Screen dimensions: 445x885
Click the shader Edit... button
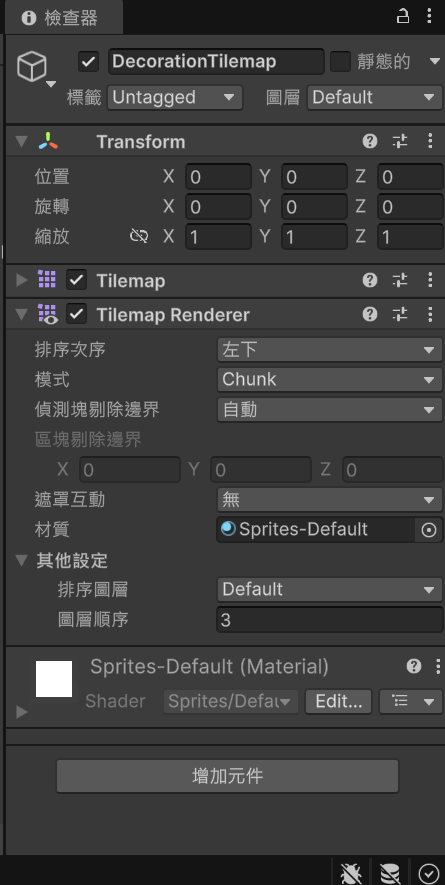338,702
